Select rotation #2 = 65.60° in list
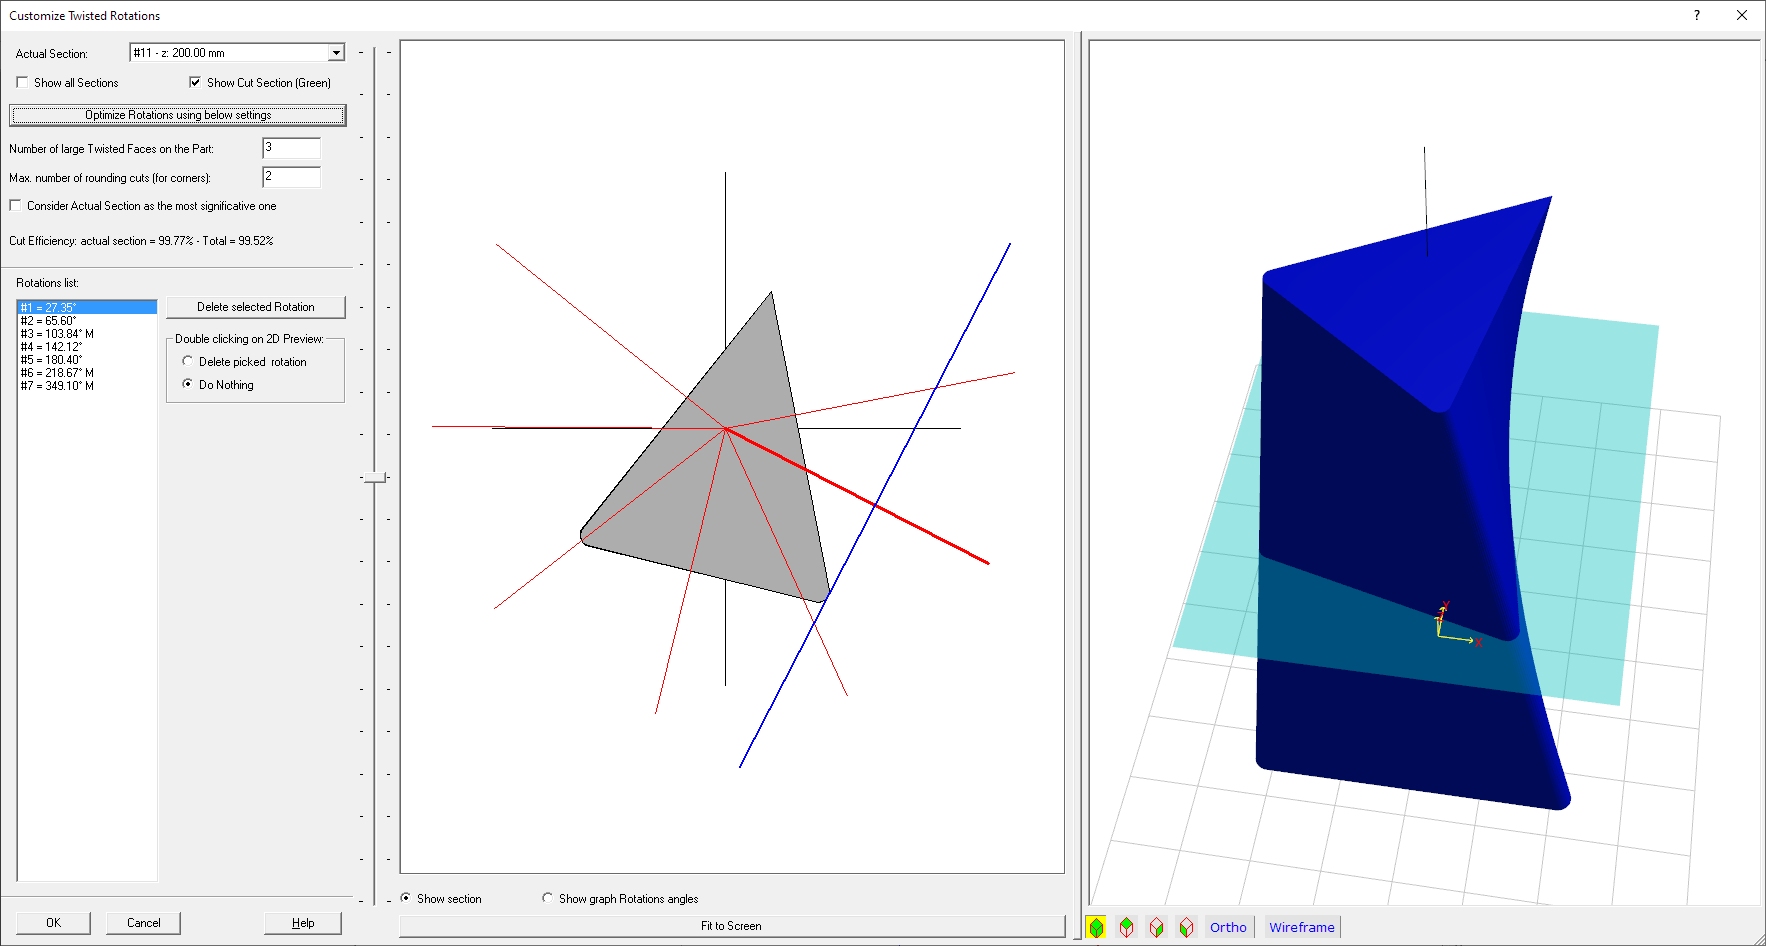 coord(87,321)
